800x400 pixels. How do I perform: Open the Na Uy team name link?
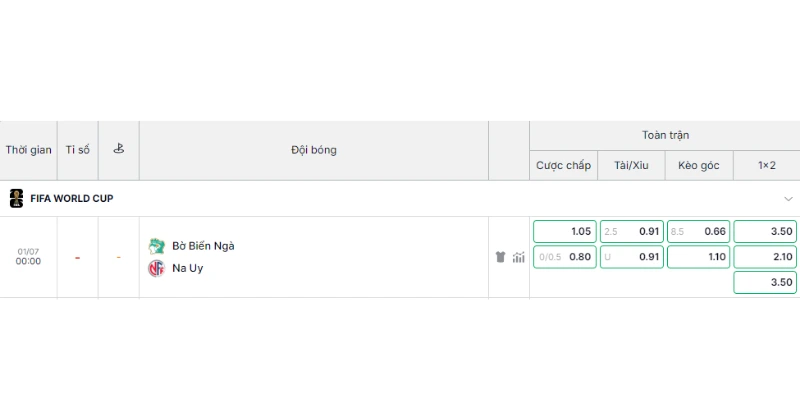click(x=188, y=268)
